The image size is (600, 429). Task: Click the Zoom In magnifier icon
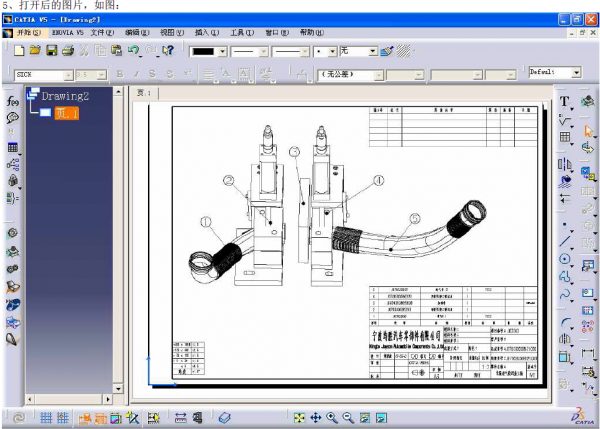332,416
